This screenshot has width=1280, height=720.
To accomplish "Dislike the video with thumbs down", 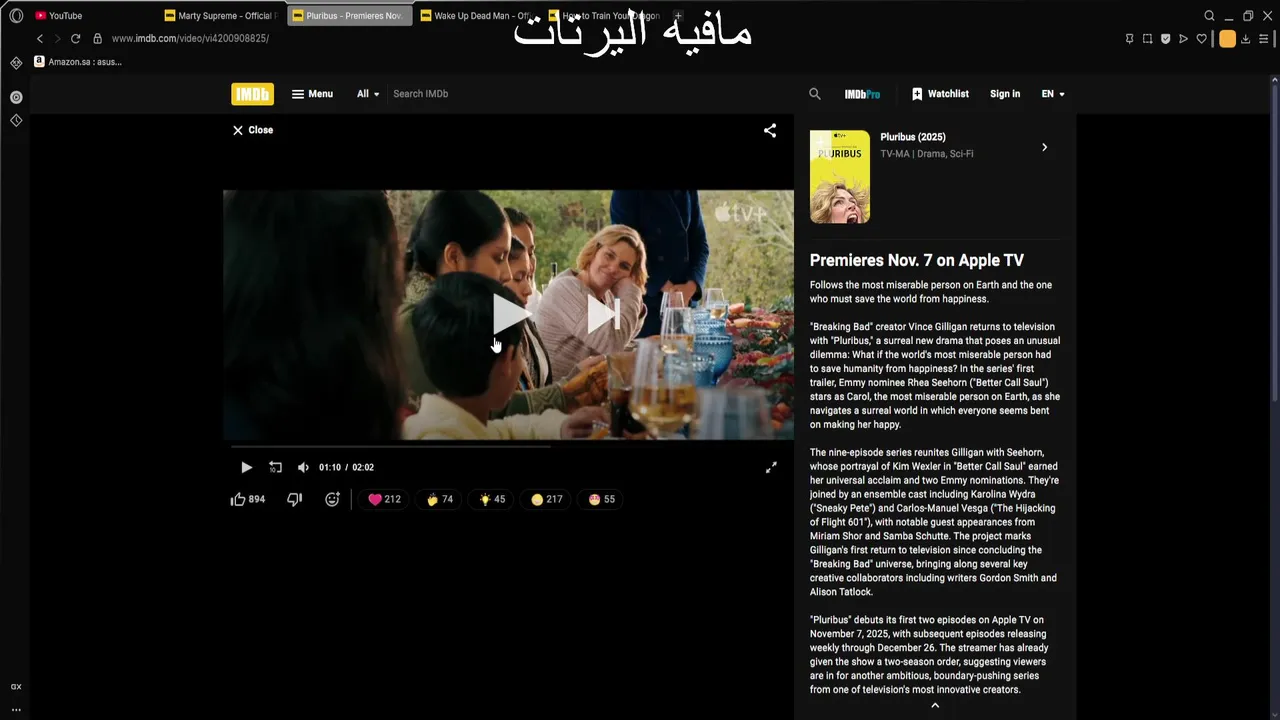I will (x=294, y=499).
